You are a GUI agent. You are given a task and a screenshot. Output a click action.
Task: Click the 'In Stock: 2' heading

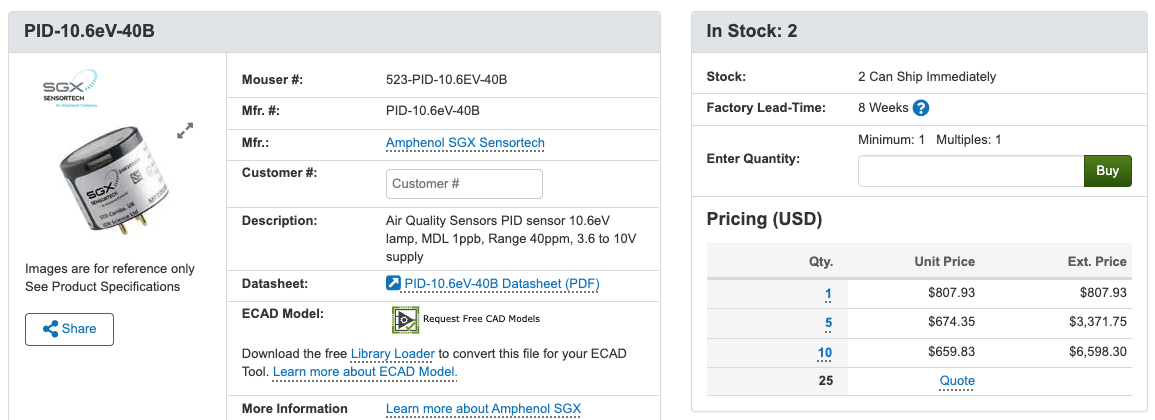[x=751, y=32]
